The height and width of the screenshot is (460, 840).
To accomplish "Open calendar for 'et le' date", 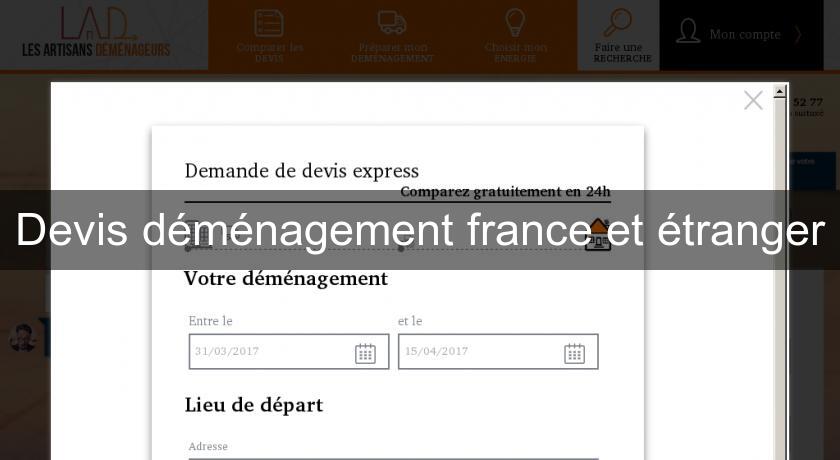I will click(574, 352).
